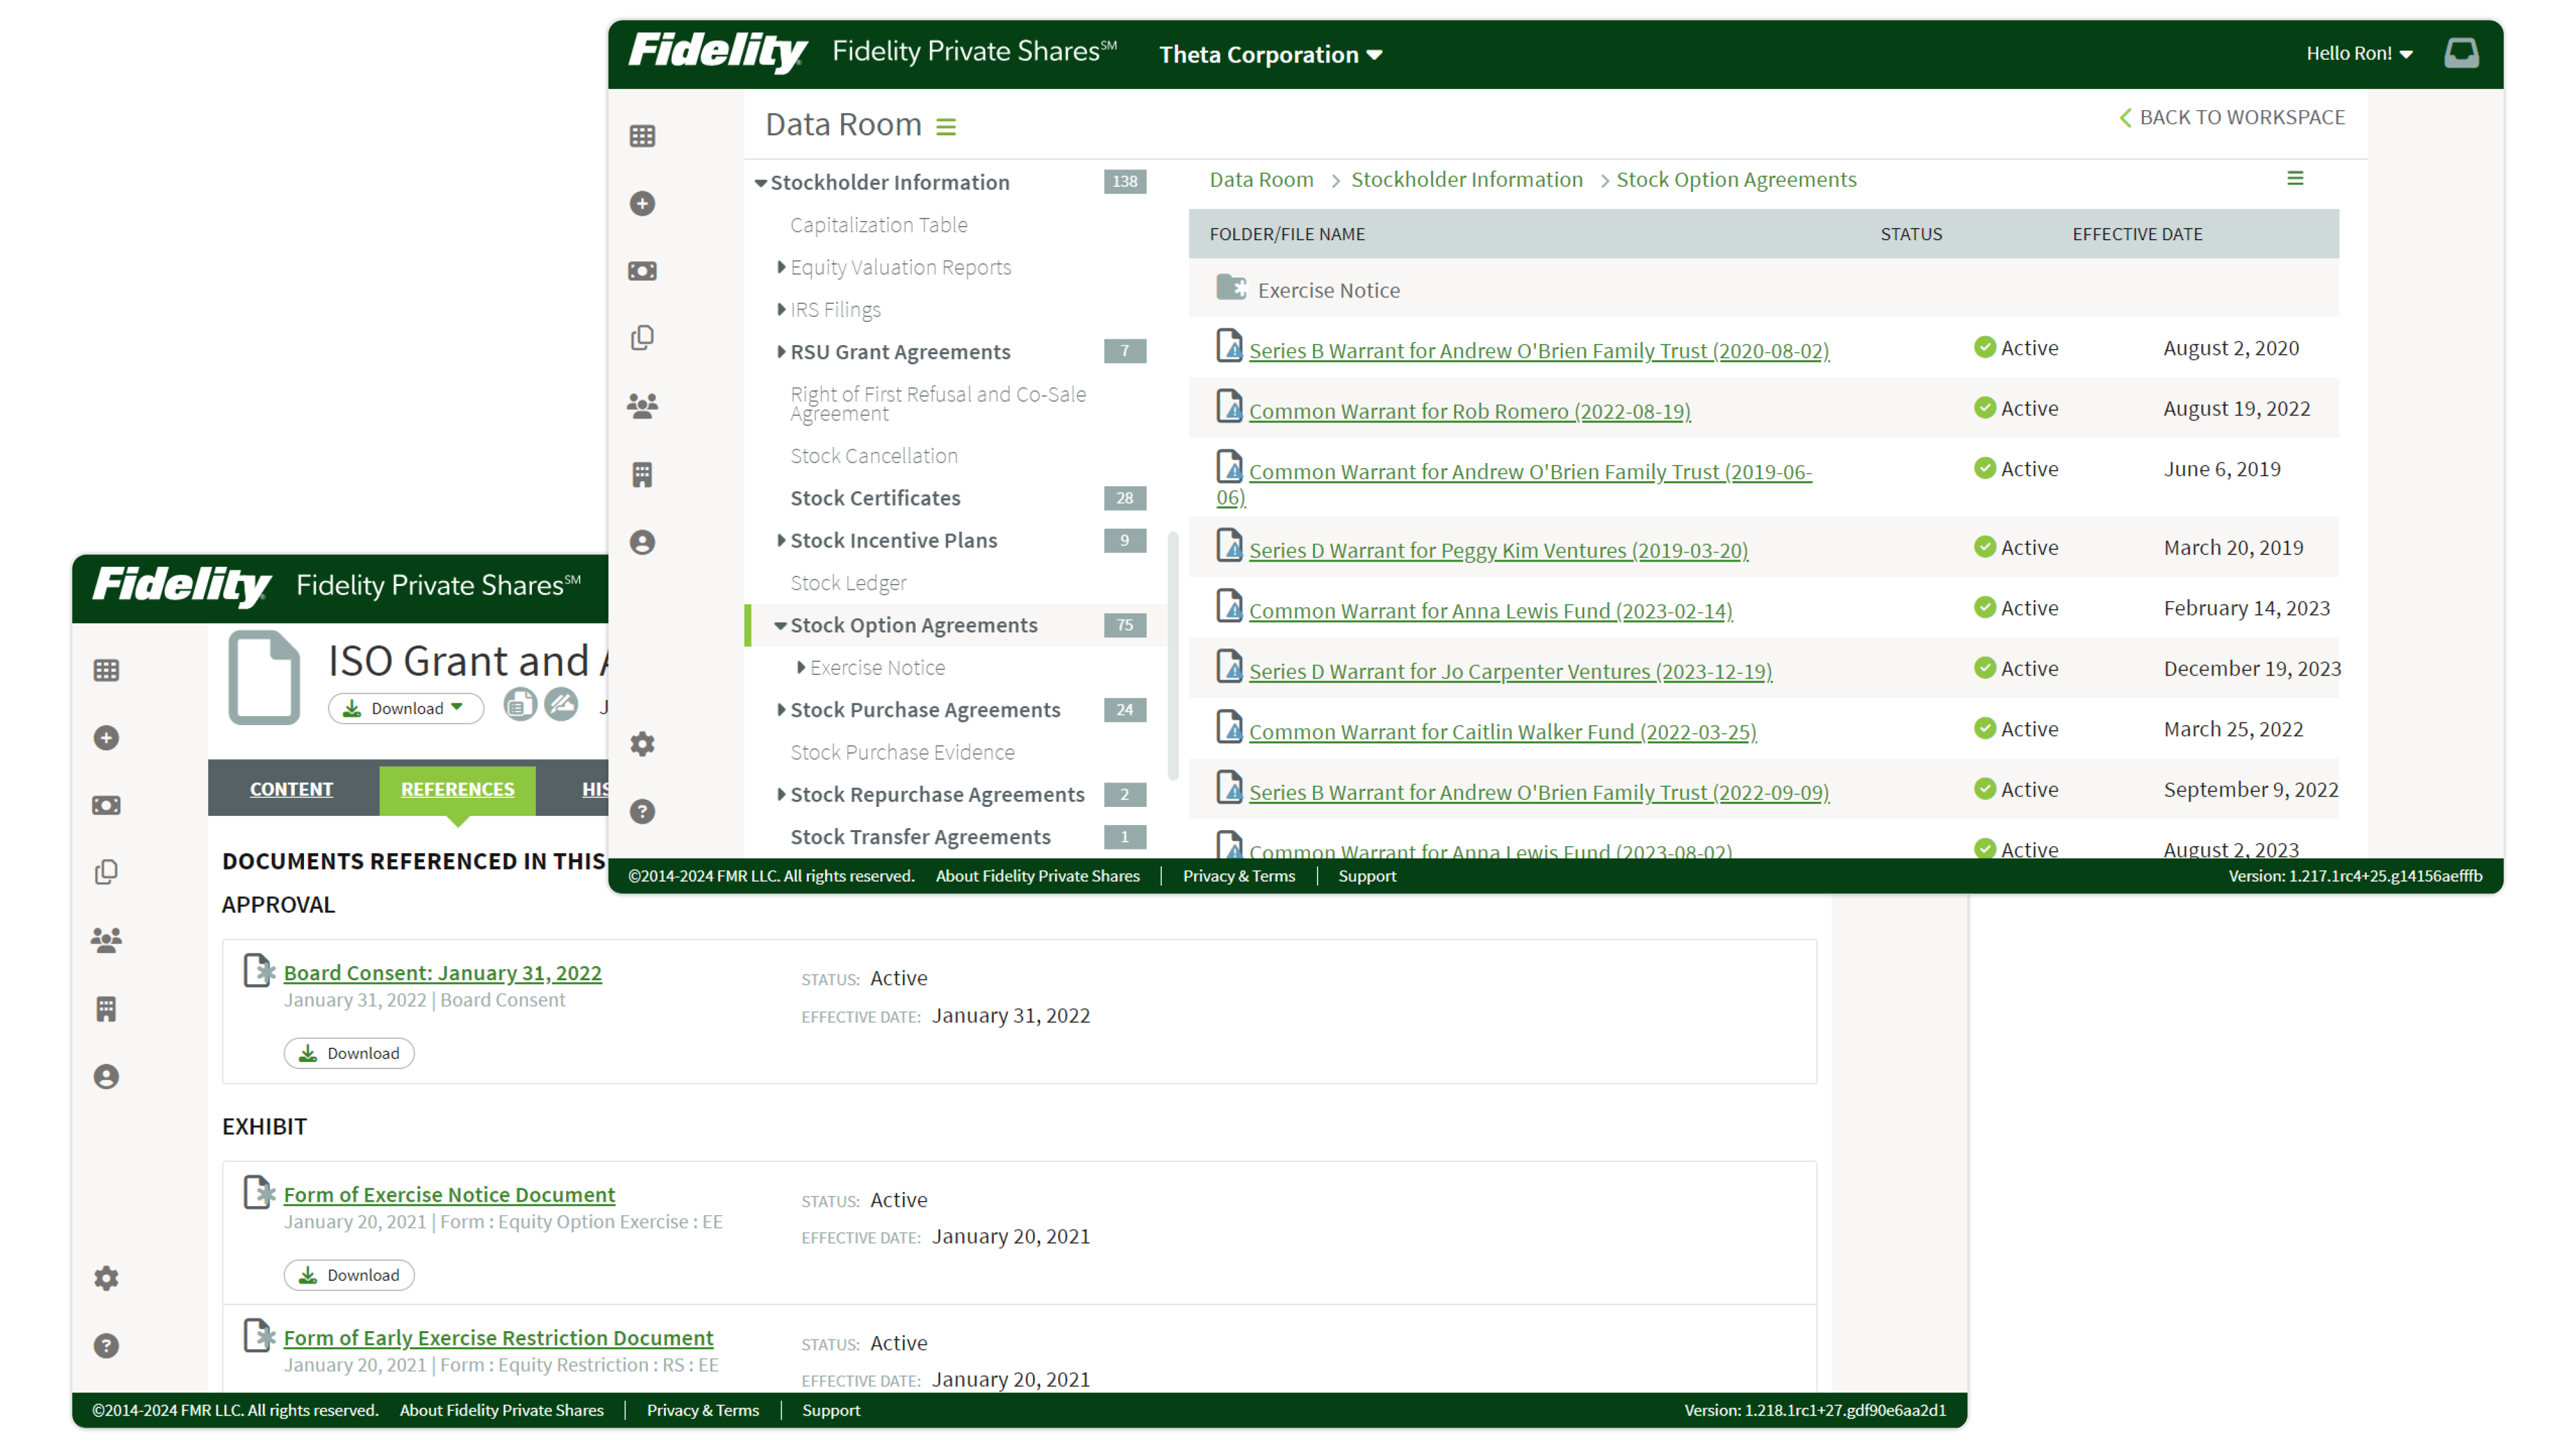Go to the Stockholder Information breadcrumb
This screenshot has height=1449, width=2576.
[1467, 179]
